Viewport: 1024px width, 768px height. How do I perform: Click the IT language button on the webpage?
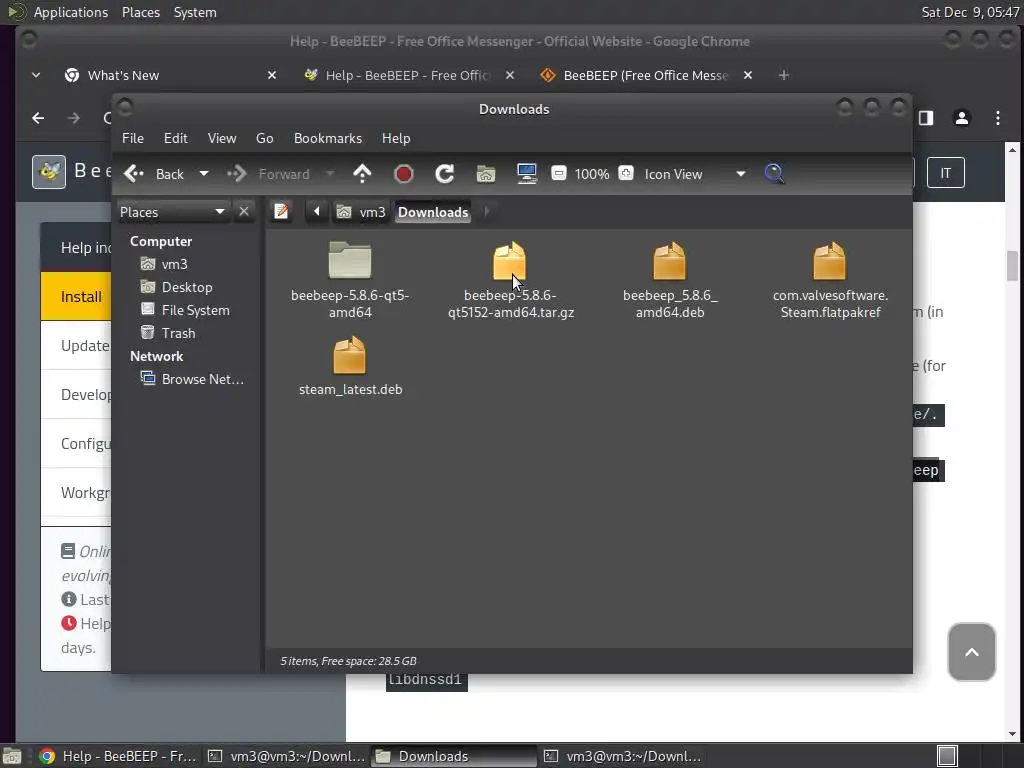[945, 173]
